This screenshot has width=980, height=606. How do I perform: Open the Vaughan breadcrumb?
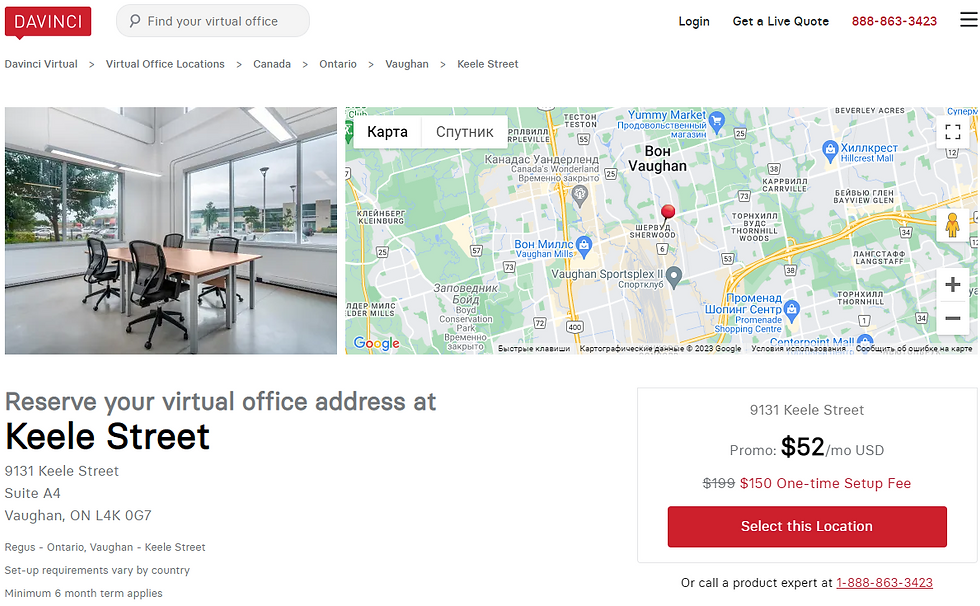[x=407, y=64]
